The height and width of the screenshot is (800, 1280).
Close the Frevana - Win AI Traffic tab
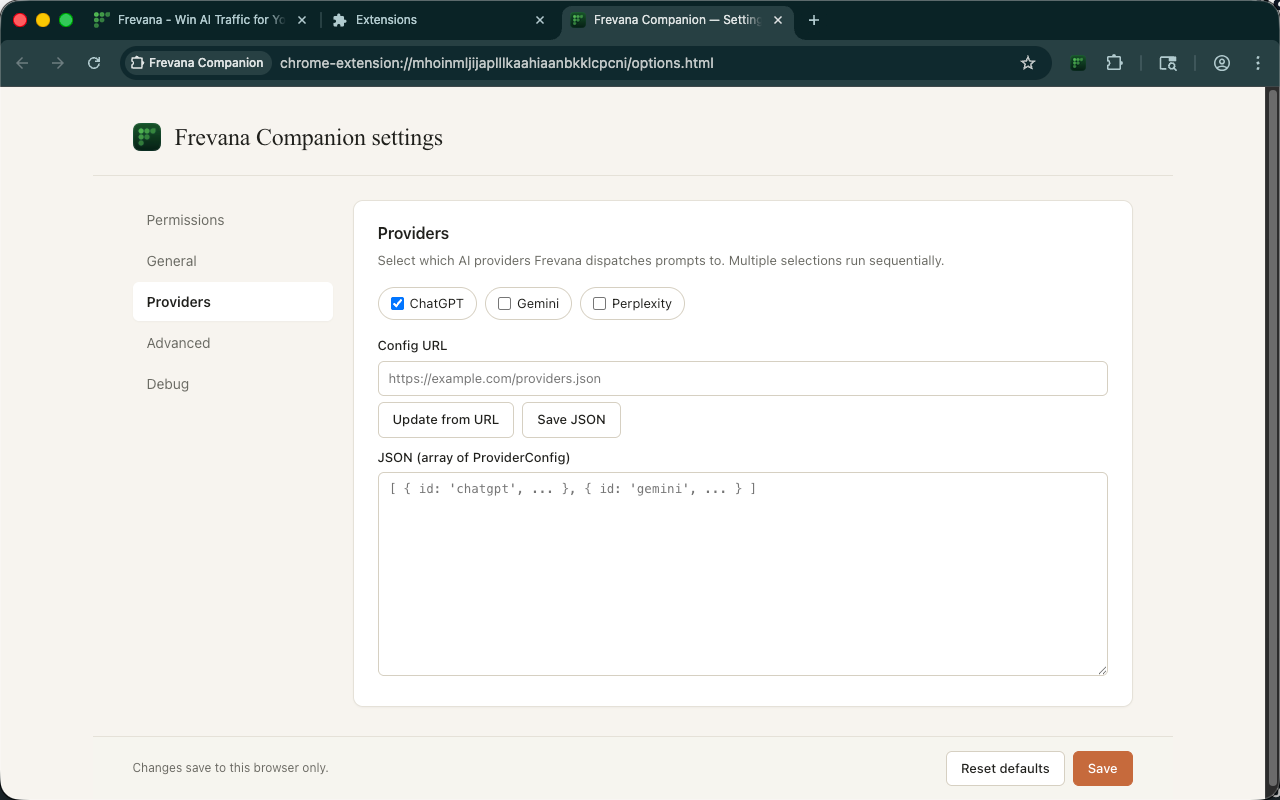coord(302,20)
